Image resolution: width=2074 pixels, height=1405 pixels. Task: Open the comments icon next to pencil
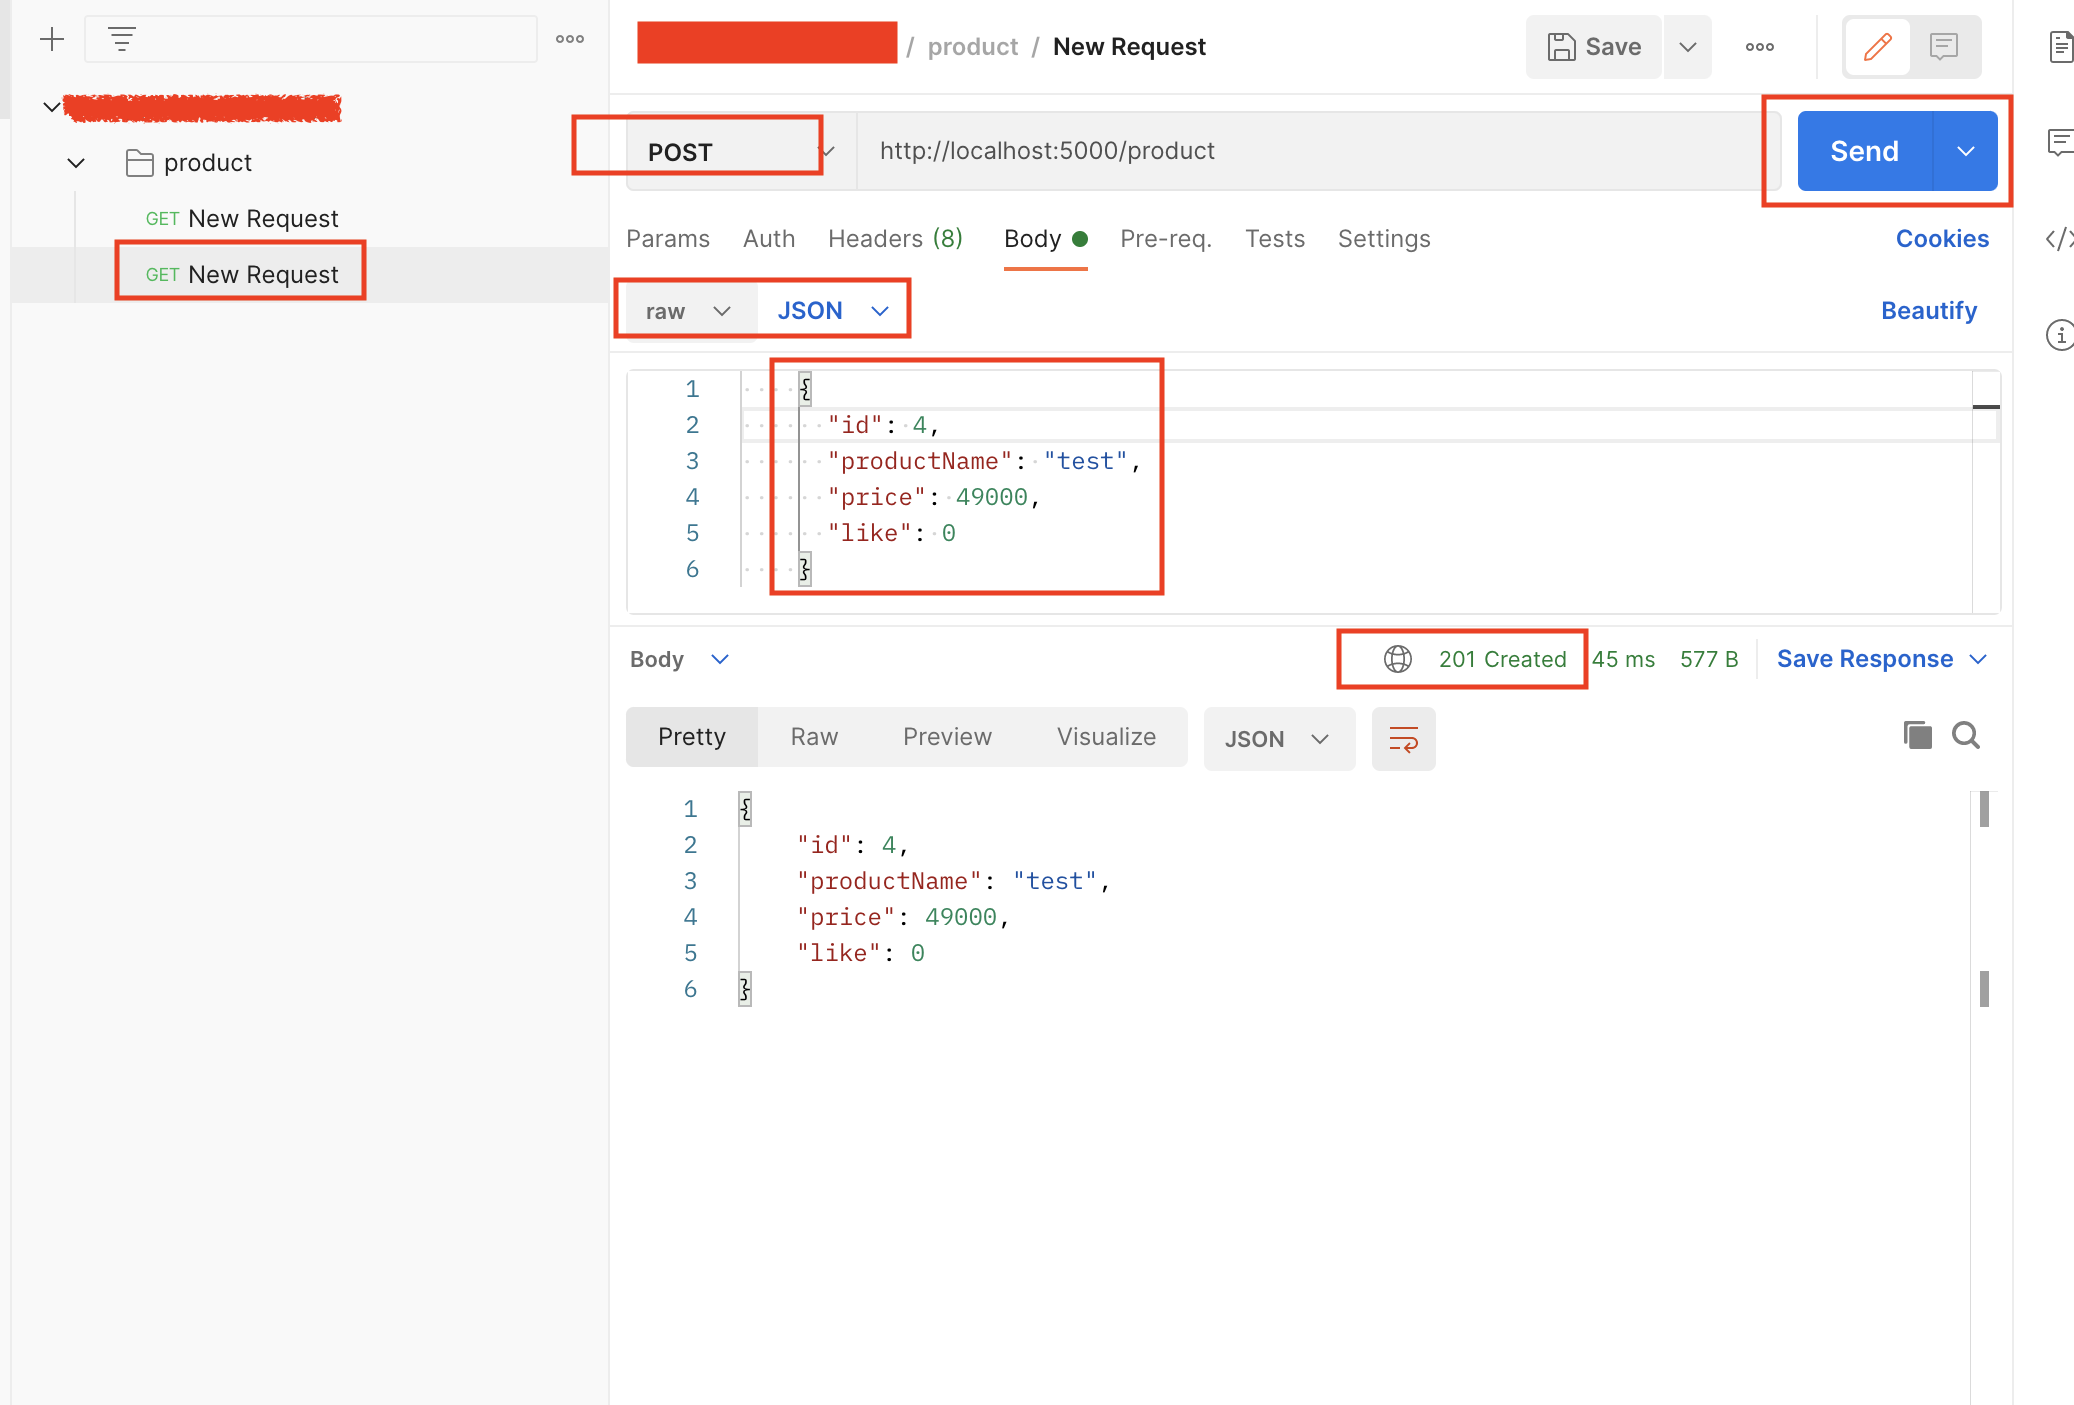[1943, 46]
